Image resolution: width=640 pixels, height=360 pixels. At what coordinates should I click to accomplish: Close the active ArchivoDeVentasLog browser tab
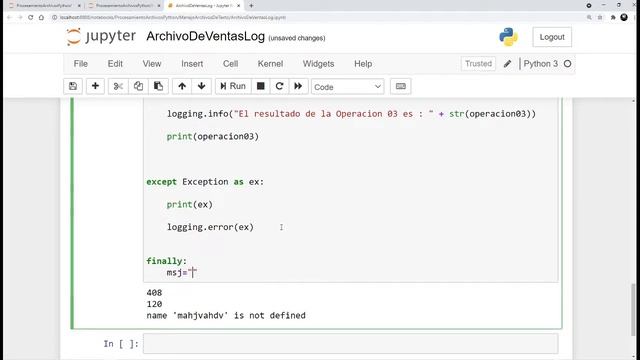[239, 6]
